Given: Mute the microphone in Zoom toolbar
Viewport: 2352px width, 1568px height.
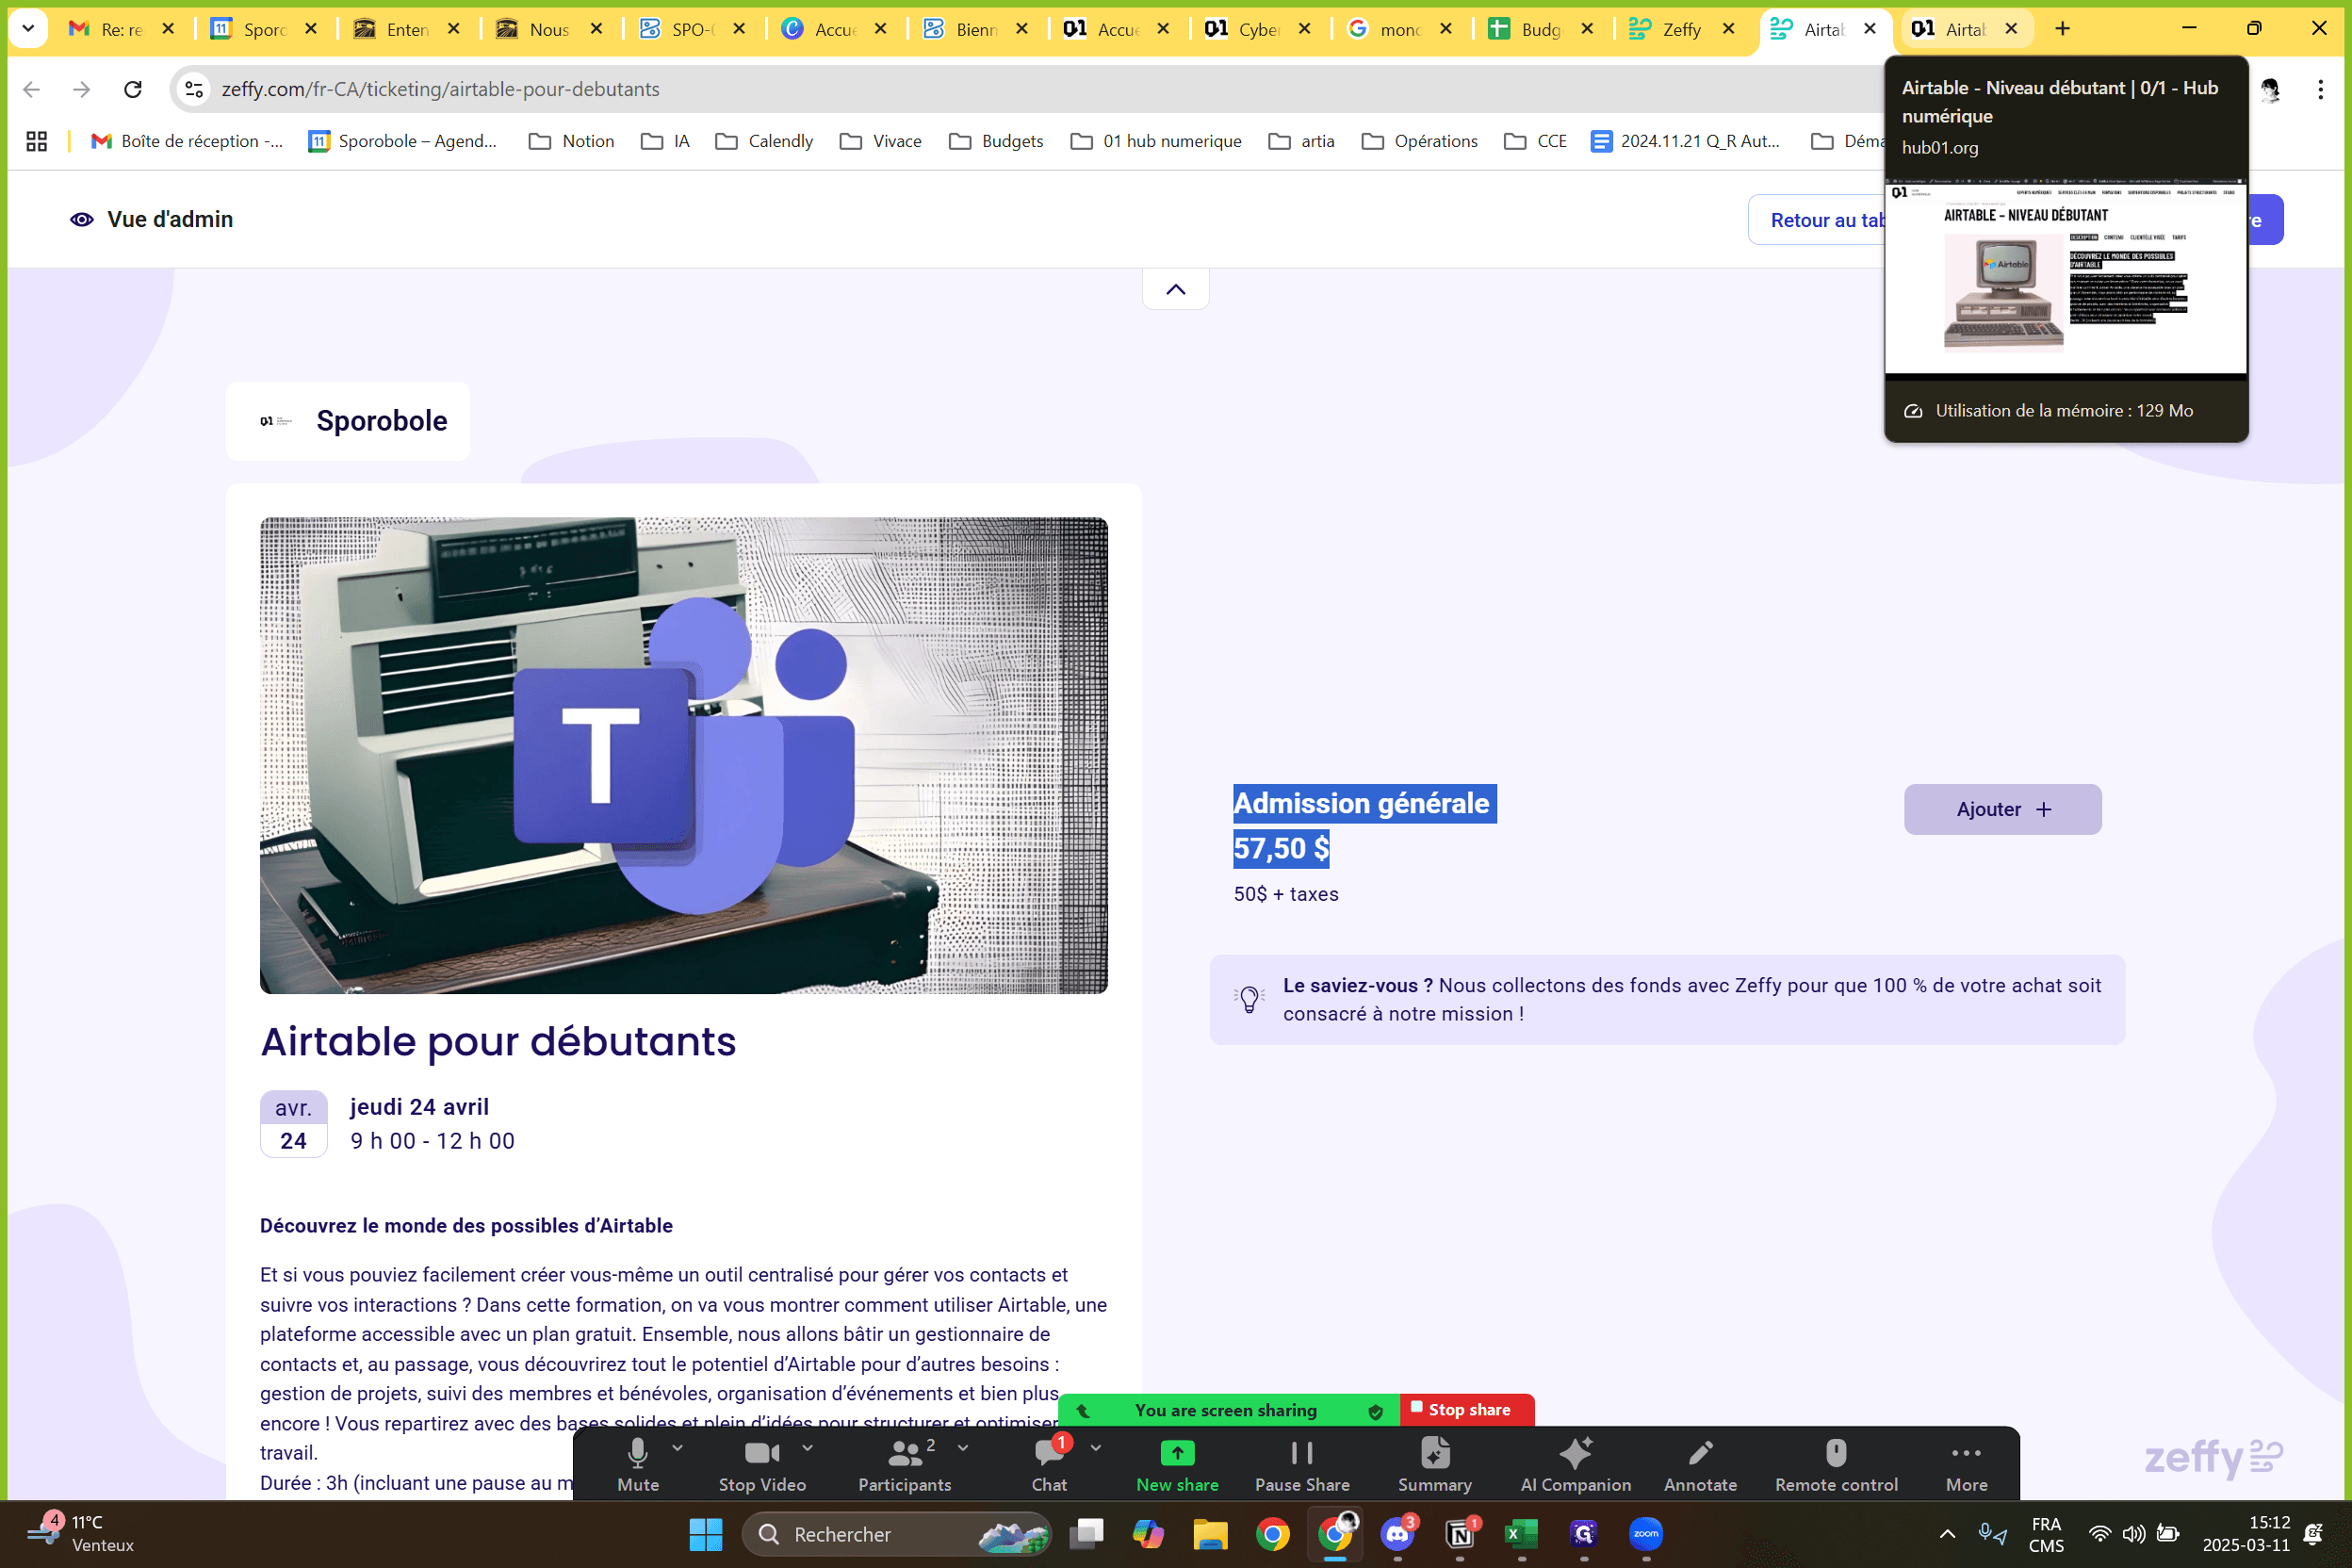Looking at the screenshot, I should coord(638,1463).
